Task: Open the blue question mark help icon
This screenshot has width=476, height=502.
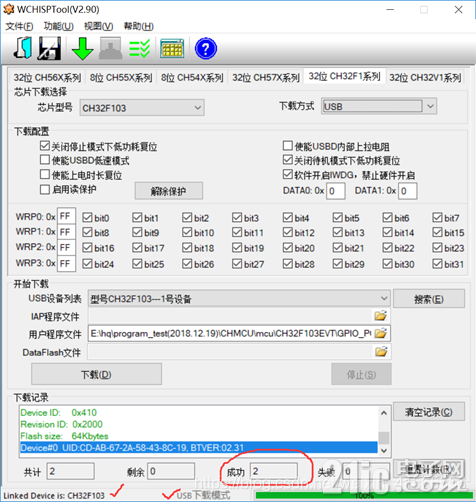Action: (x=206, y=49)
